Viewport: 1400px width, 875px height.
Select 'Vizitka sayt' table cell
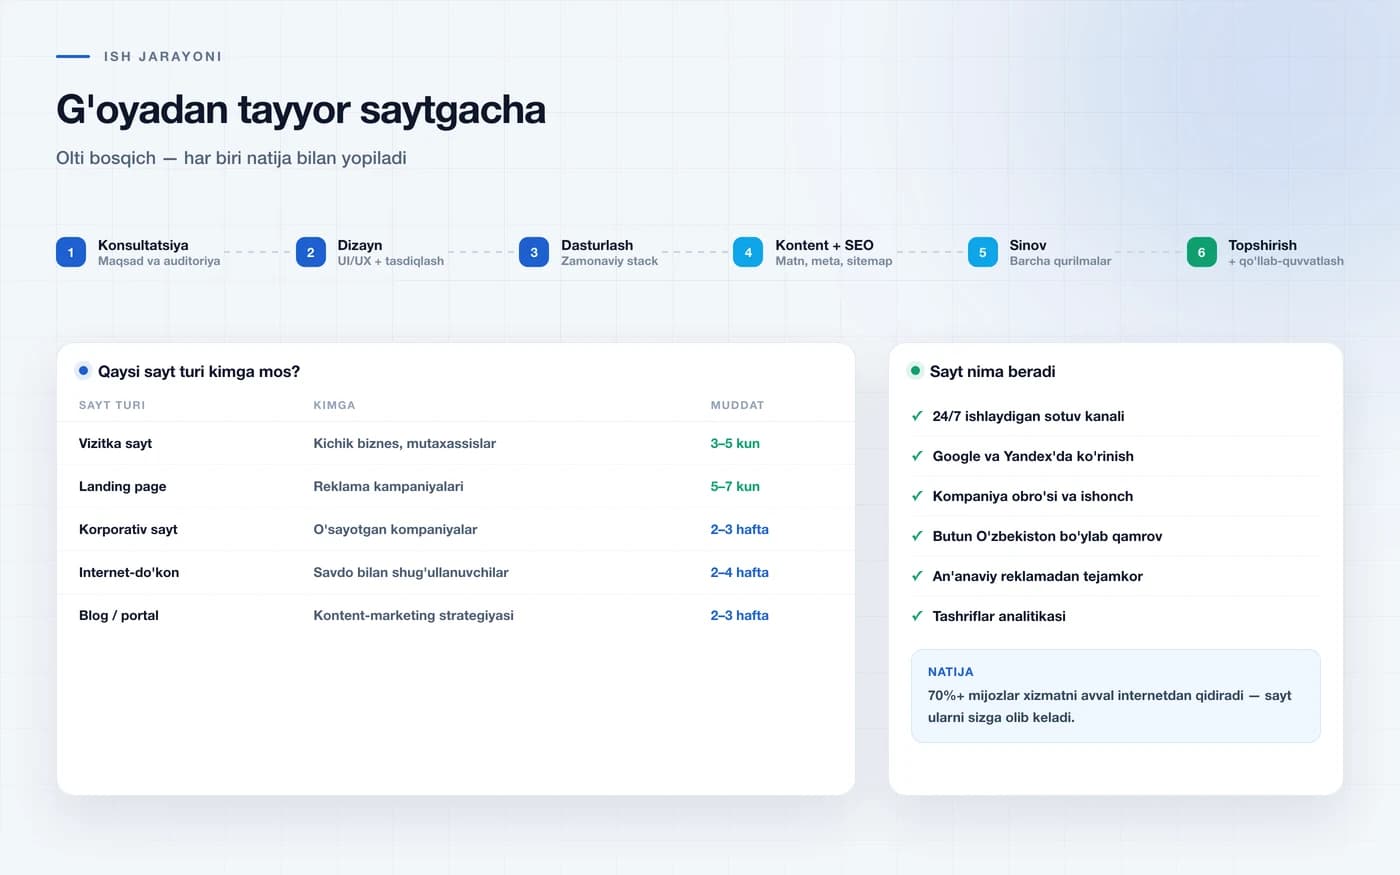pyautogui.click(x=116, y=443)
